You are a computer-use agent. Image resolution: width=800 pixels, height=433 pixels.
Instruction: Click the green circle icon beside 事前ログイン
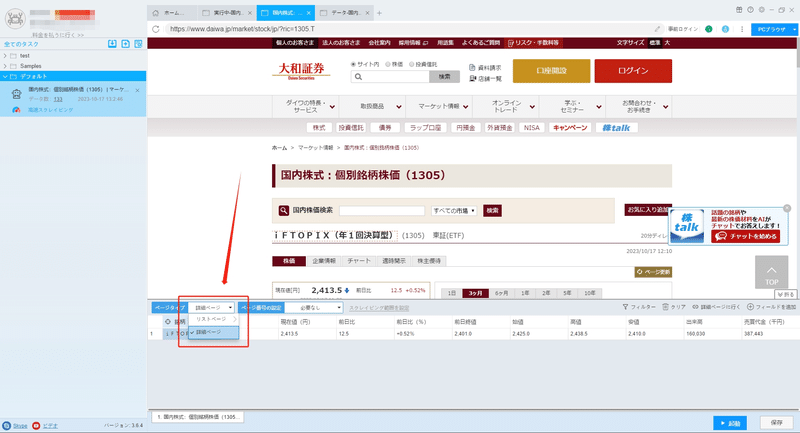(709, 29)
